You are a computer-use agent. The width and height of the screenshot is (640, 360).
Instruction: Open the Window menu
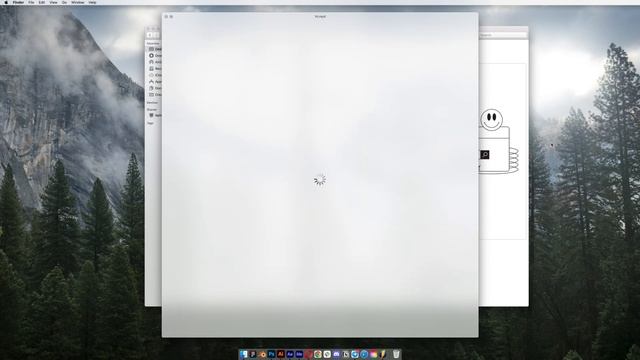point(78,2)
